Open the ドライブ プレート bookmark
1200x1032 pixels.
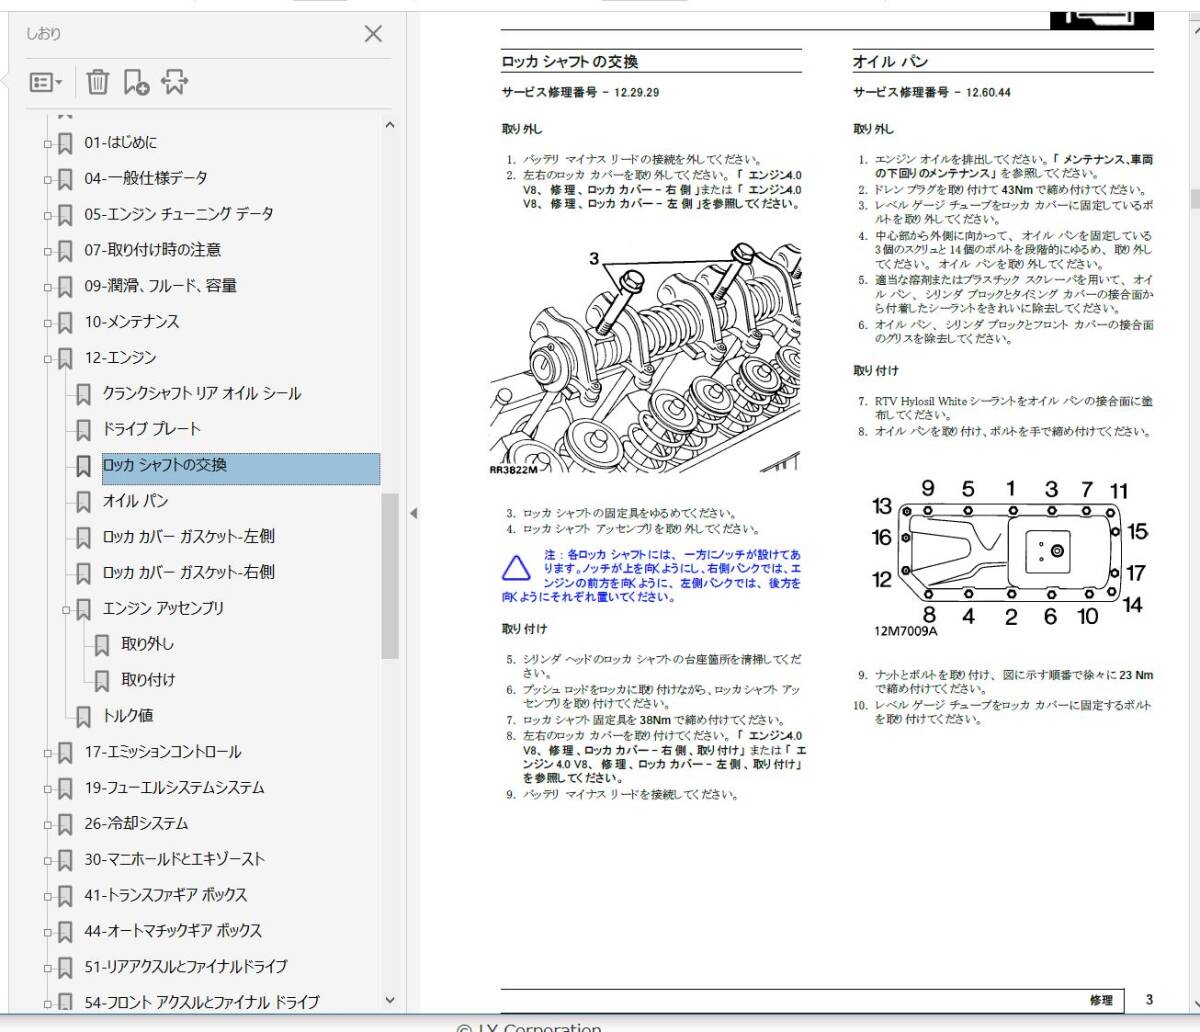point(152,429)
